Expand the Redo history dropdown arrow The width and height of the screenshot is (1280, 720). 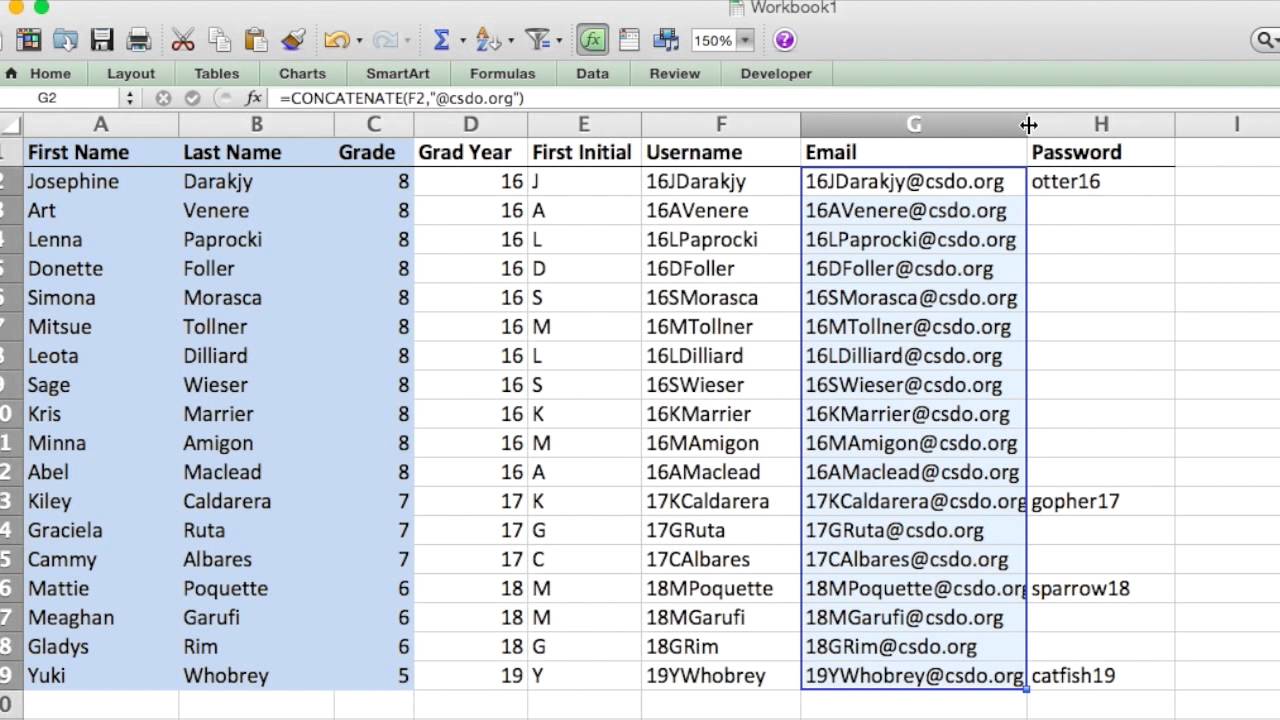click(407, 41)
